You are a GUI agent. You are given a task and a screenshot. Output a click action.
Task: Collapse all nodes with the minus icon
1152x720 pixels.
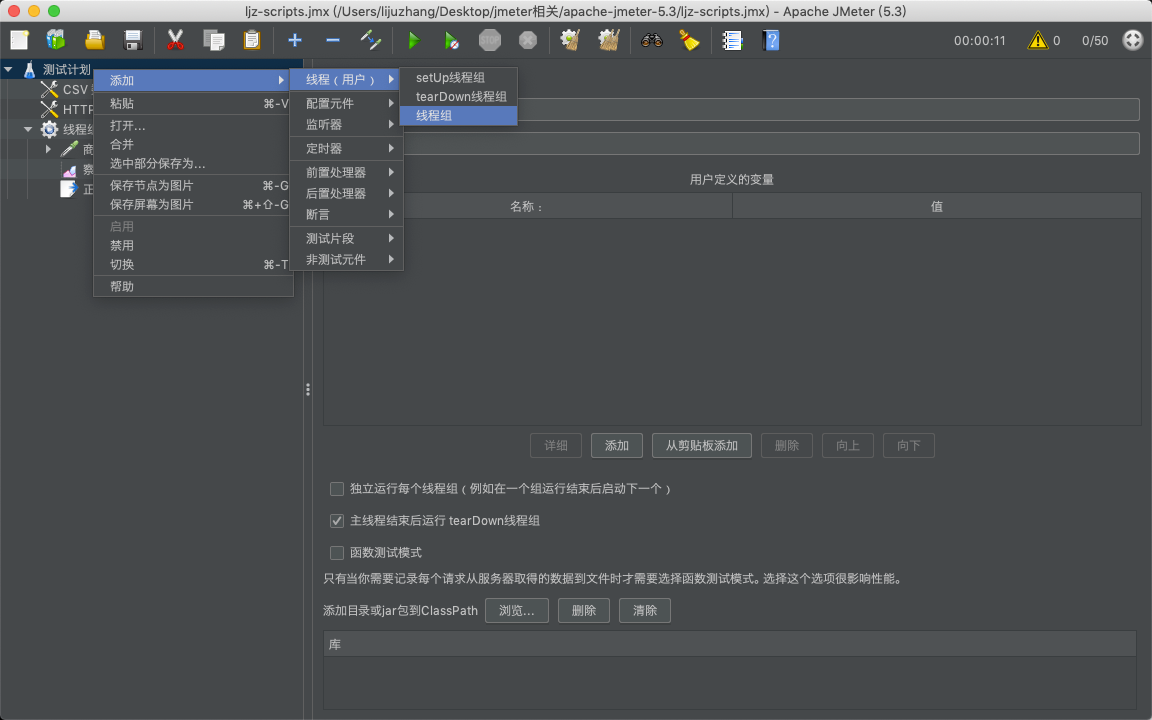pyautogui.click(x=333, y=40)
